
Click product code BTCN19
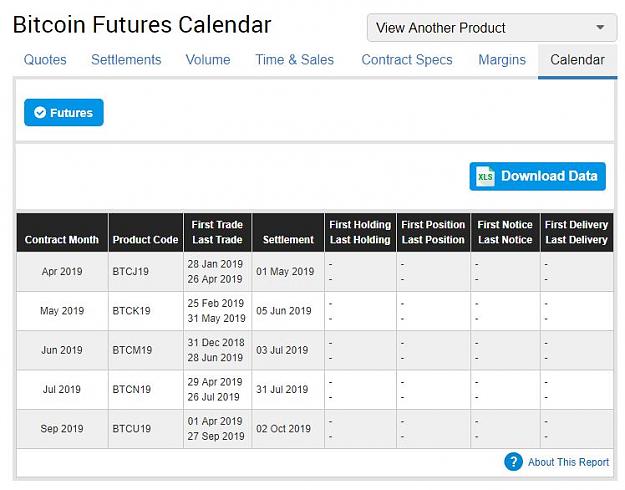tap(132, 389)
